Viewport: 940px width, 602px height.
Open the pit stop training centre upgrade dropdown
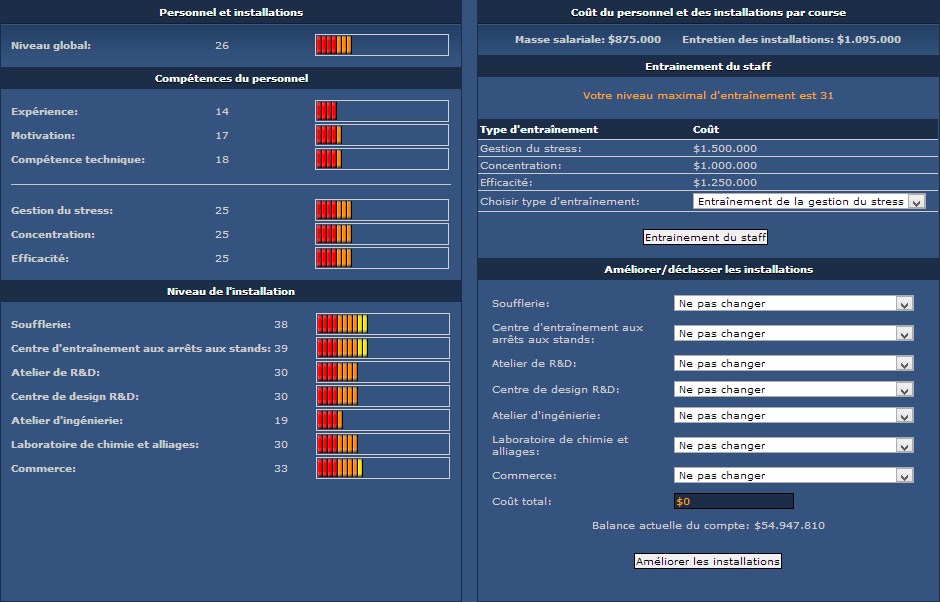tap(793, 333)
